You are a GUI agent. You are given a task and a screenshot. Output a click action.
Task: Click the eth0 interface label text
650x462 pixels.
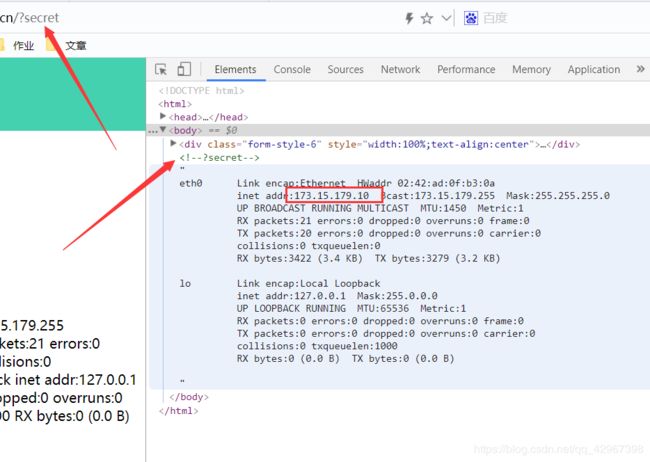coord(191,183)
